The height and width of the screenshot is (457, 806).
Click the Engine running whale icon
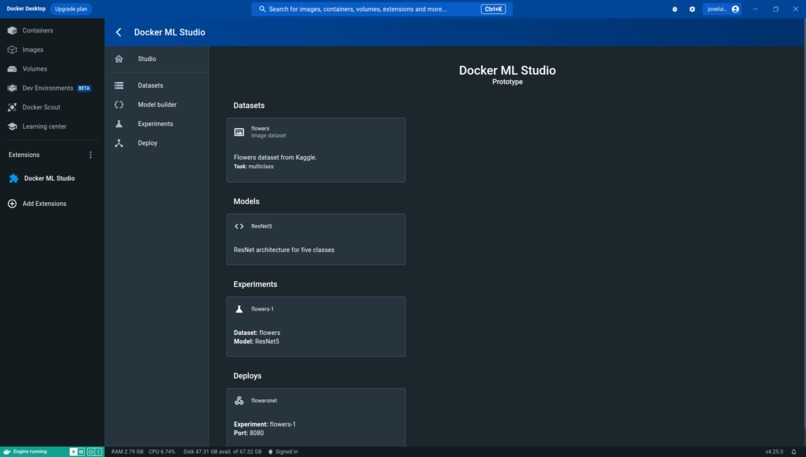point(7,452)
